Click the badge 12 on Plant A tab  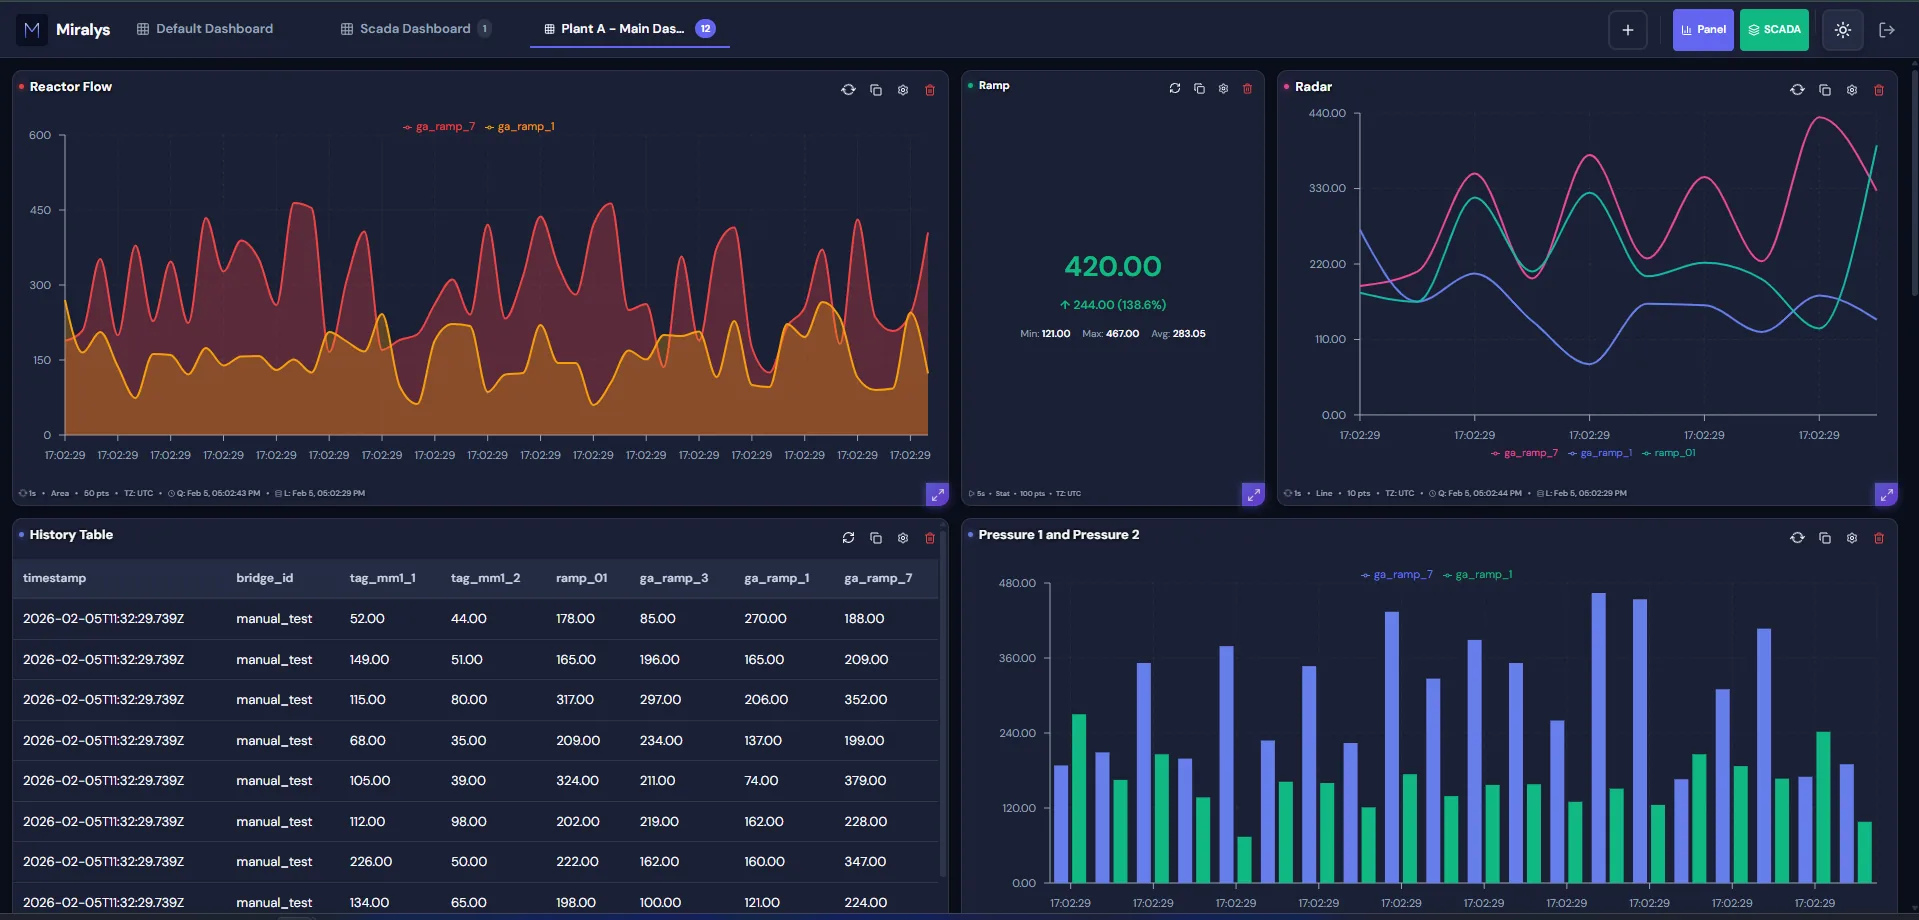tap(706, 29)
